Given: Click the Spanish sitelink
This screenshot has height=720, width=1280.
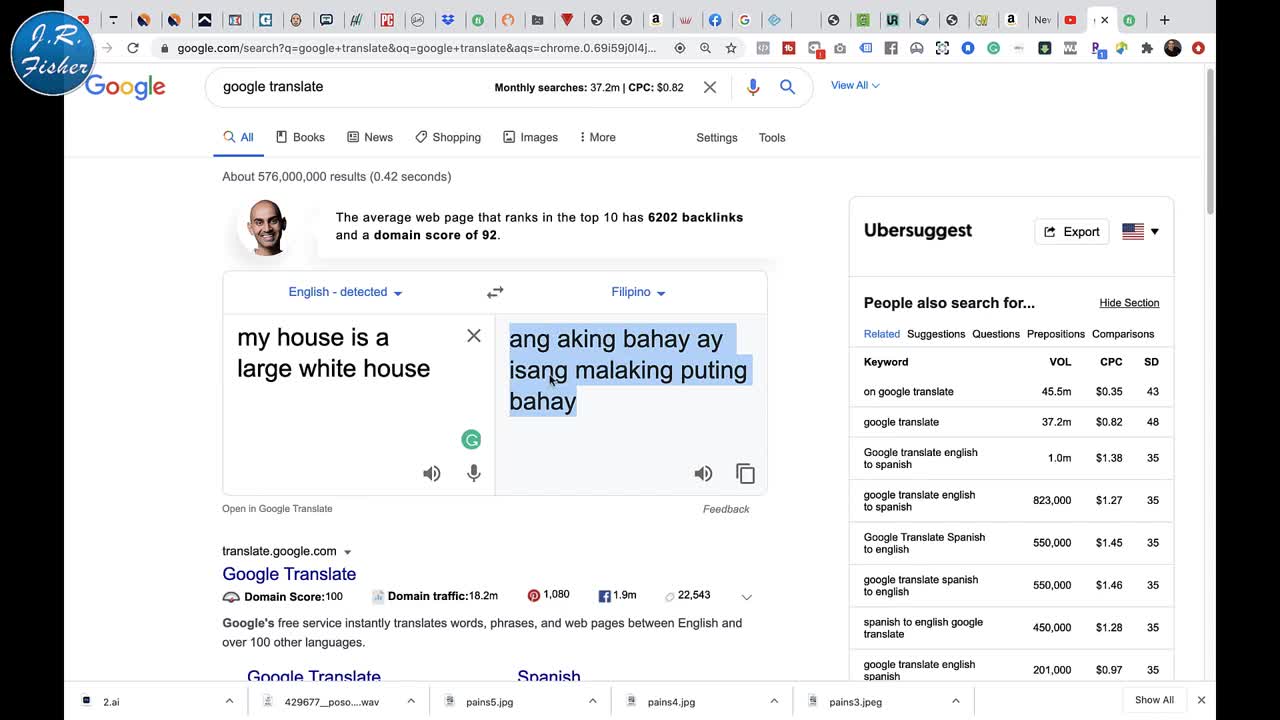Looking at the screenshot, I should pos(549,676).
